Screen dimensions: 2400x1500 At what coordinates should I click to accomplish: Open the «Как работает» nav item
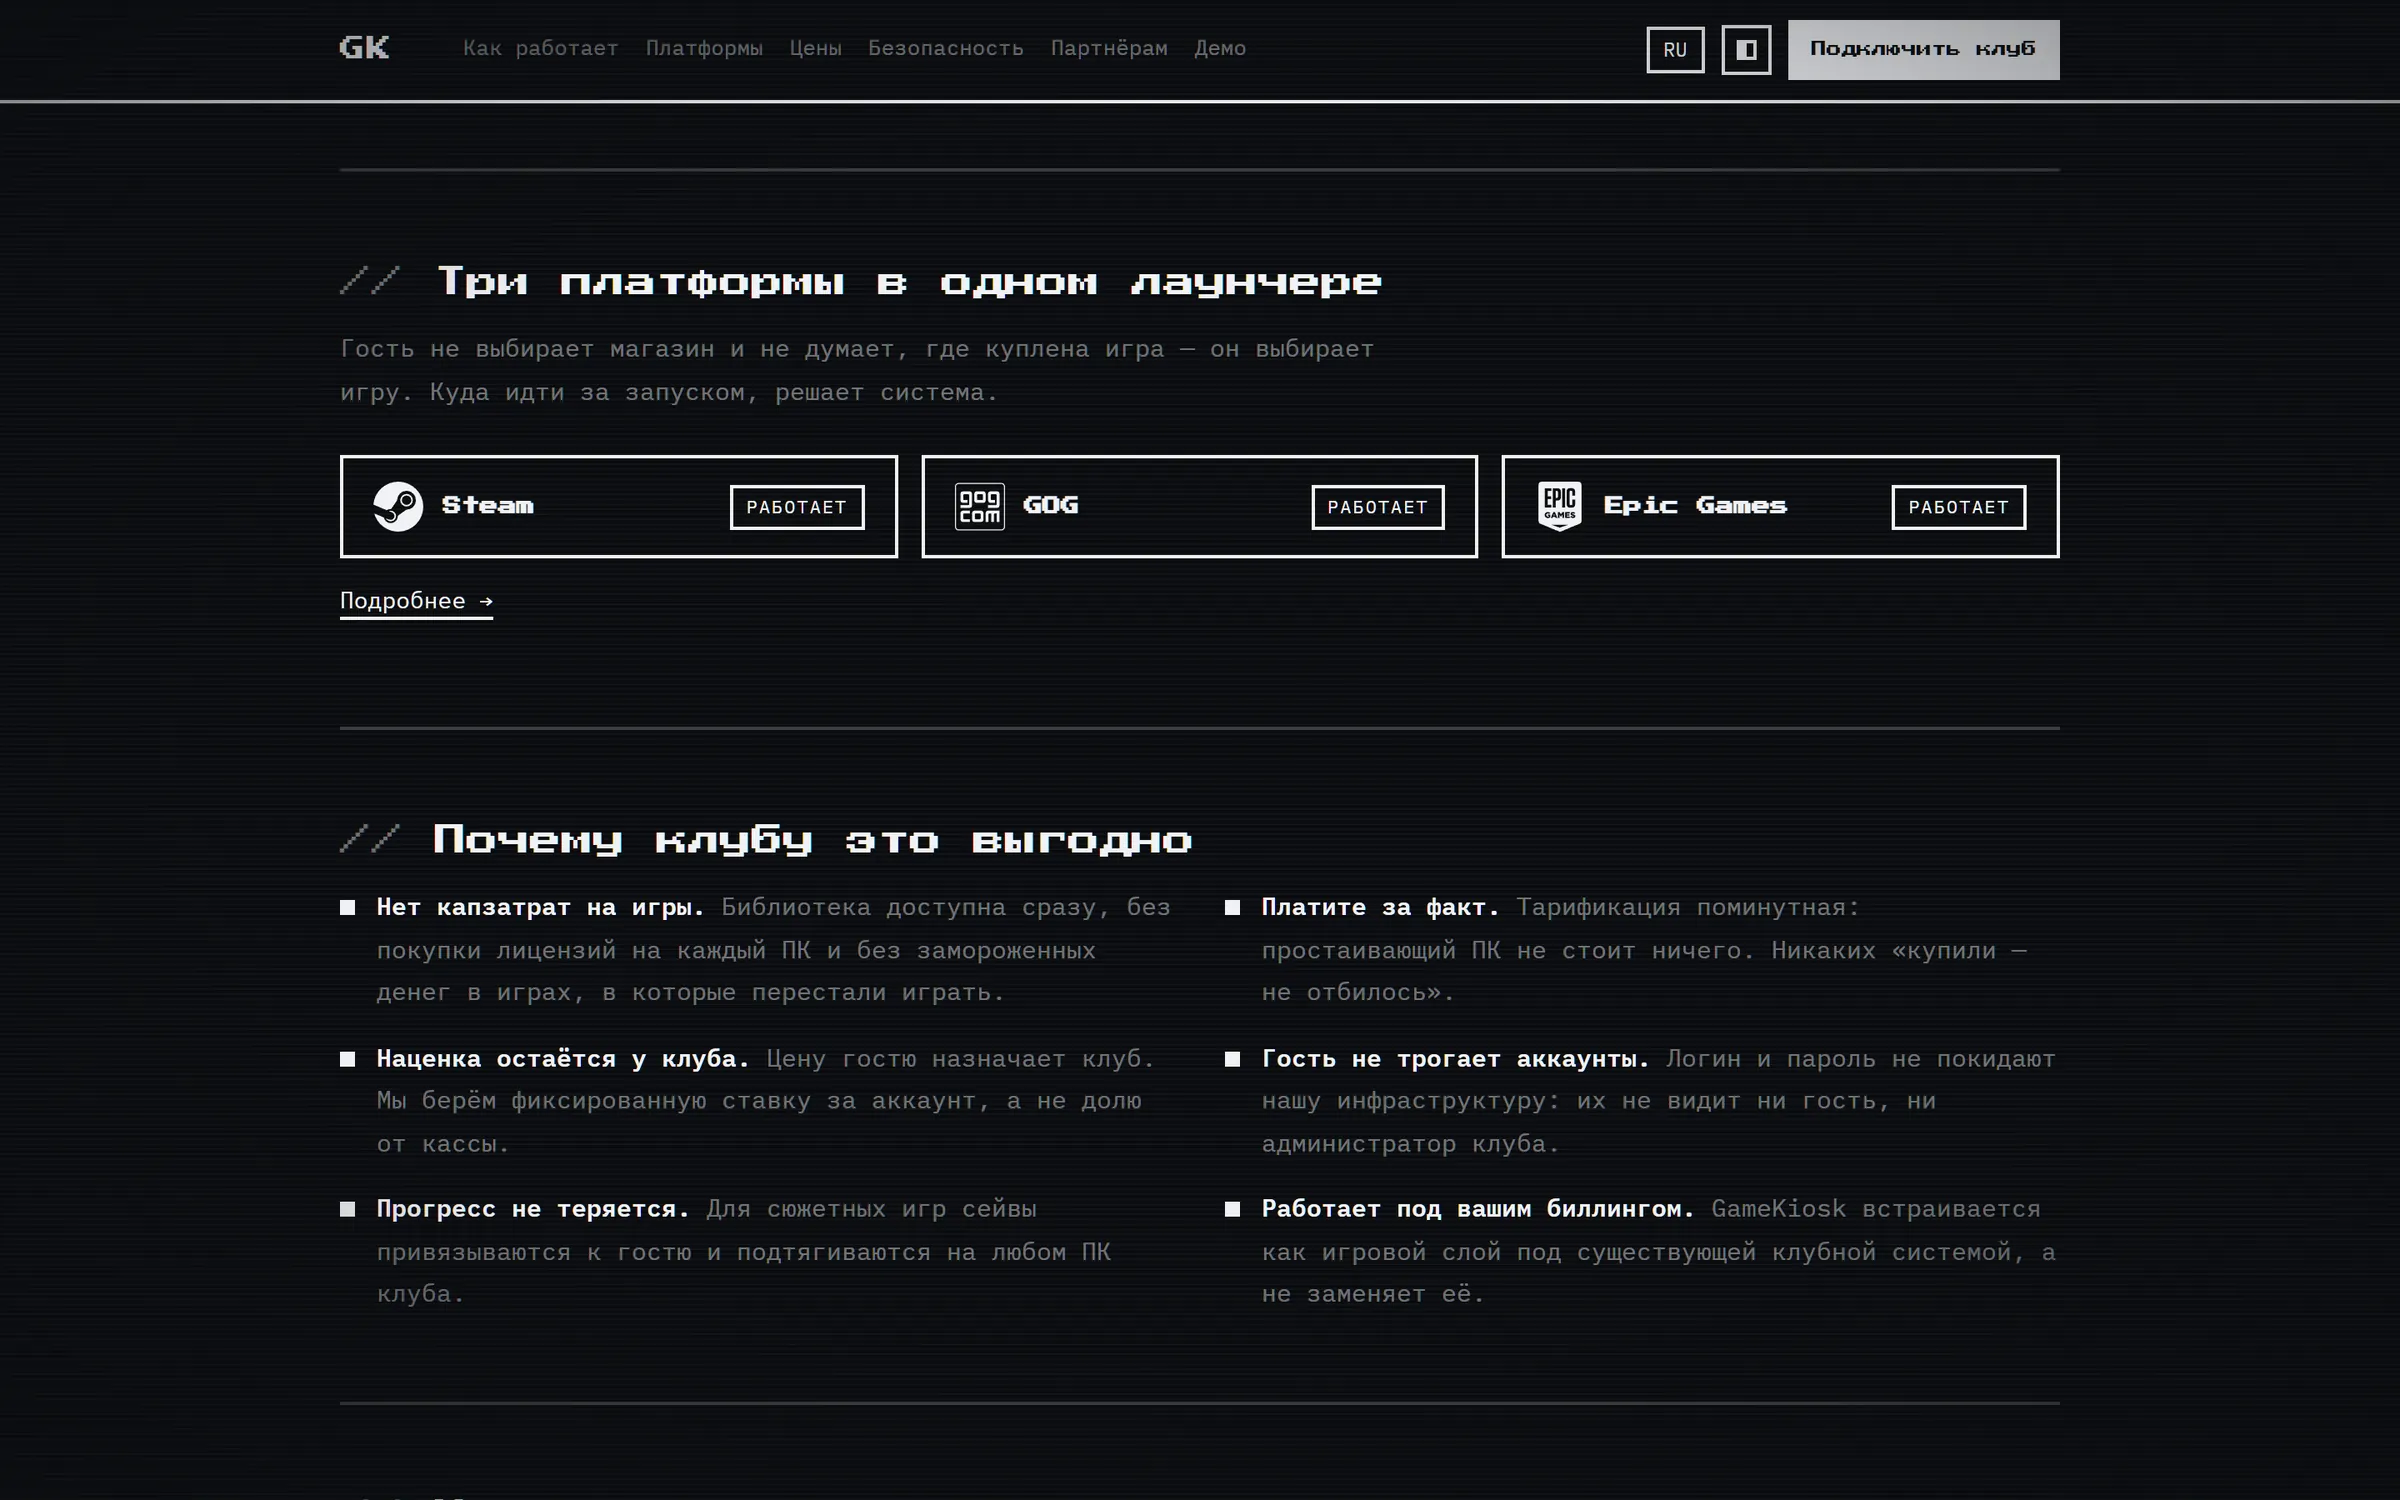point(541,48)
